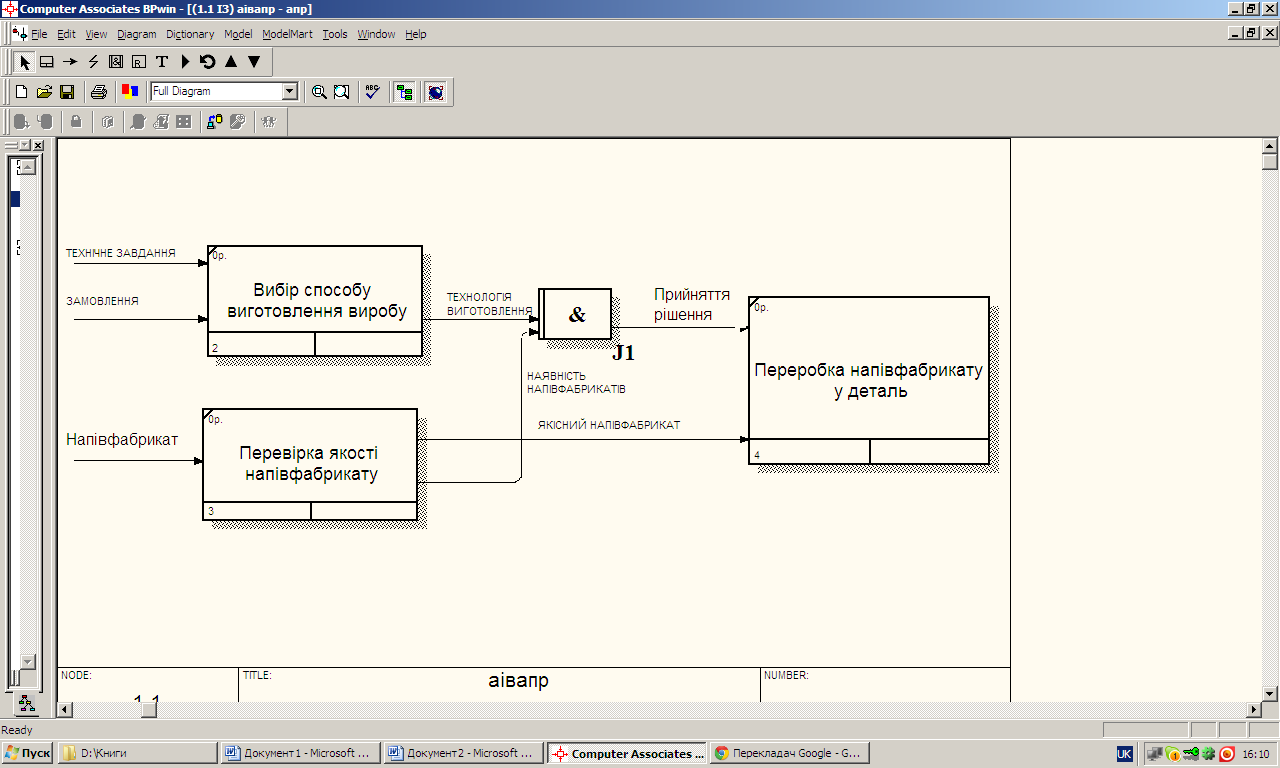
Task: Open the Diagram menu
Action: pos(137,34)
